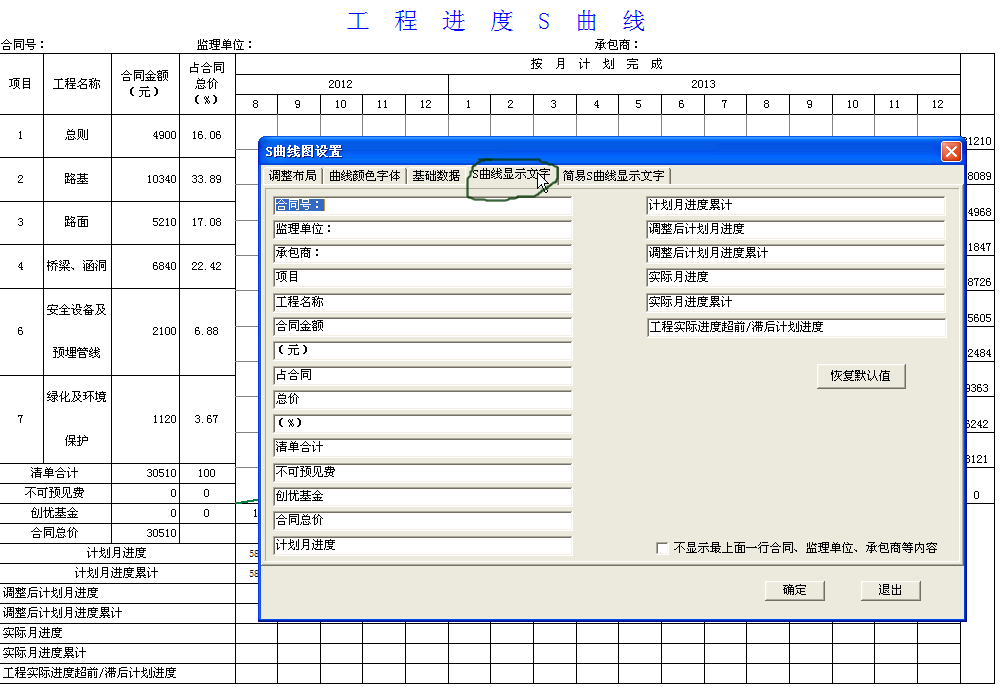This screenshot has height=691, width=1006.
Task: Click the 100 percent cell in 清单合计 row
Action: (207, 473)
